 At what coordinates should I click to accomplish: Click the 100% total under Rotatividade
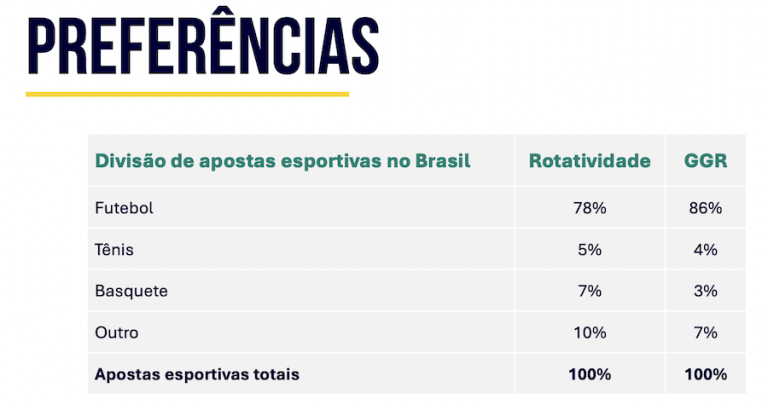pyautogui.click(x=589, y=374)
